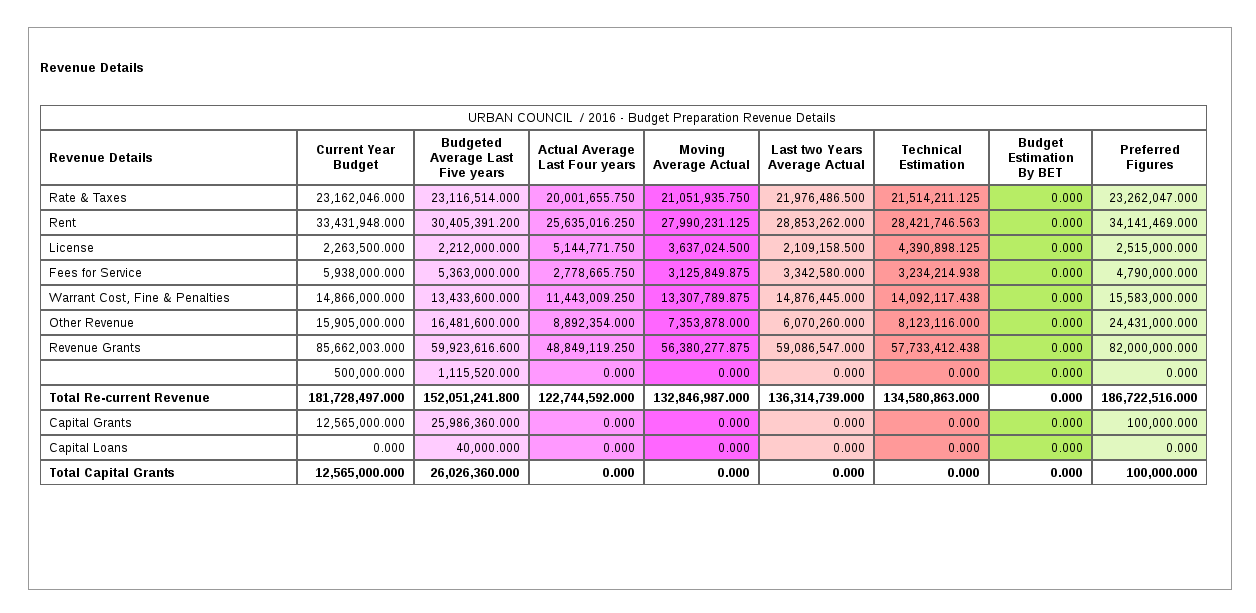This screenshot has width=1256, height=613.
Task: Click the value 5,144,771.750
Action: pos(594,248)
